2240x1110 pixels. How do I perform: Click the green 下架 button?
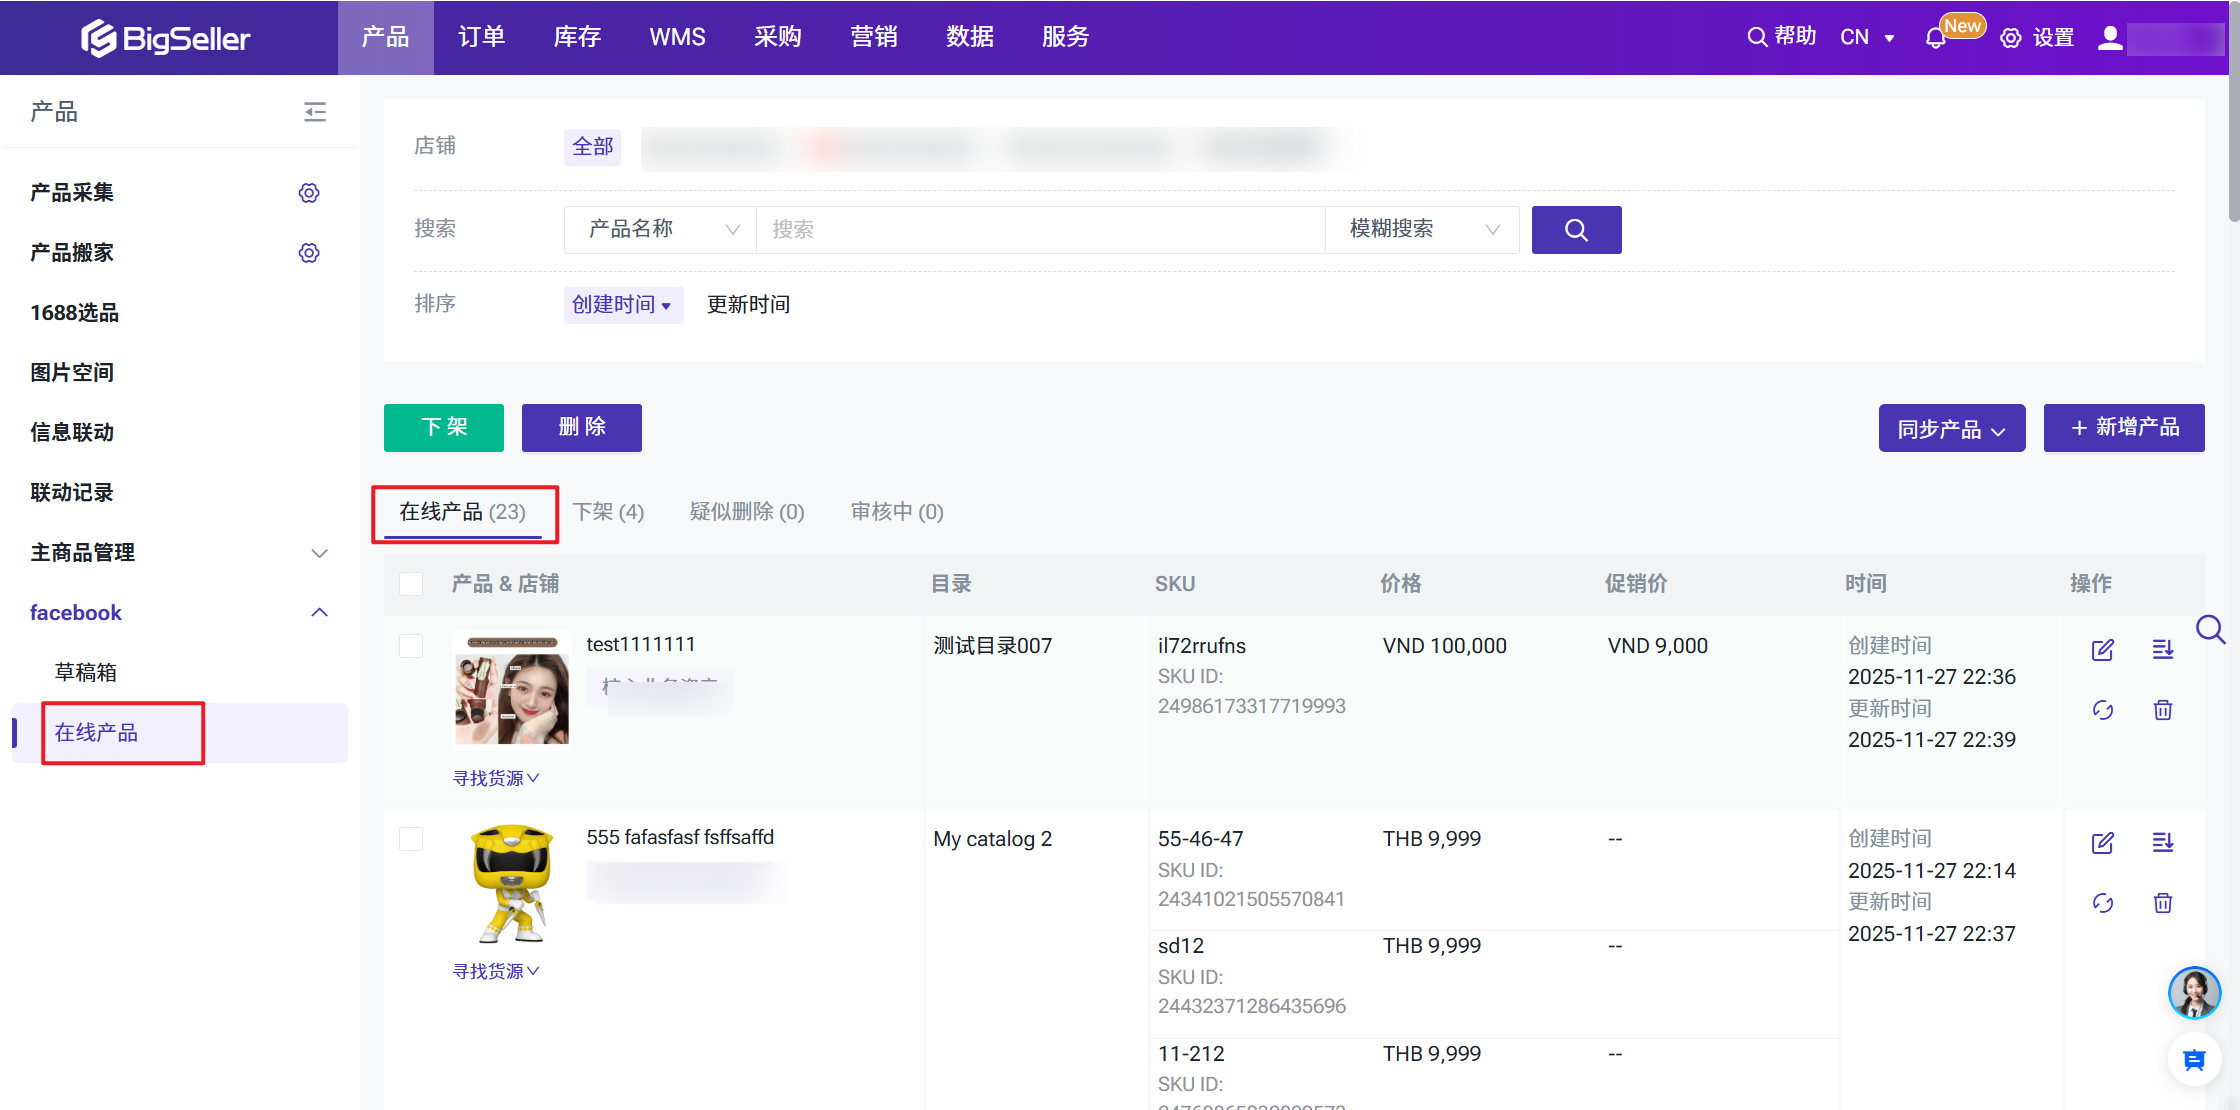443,428
